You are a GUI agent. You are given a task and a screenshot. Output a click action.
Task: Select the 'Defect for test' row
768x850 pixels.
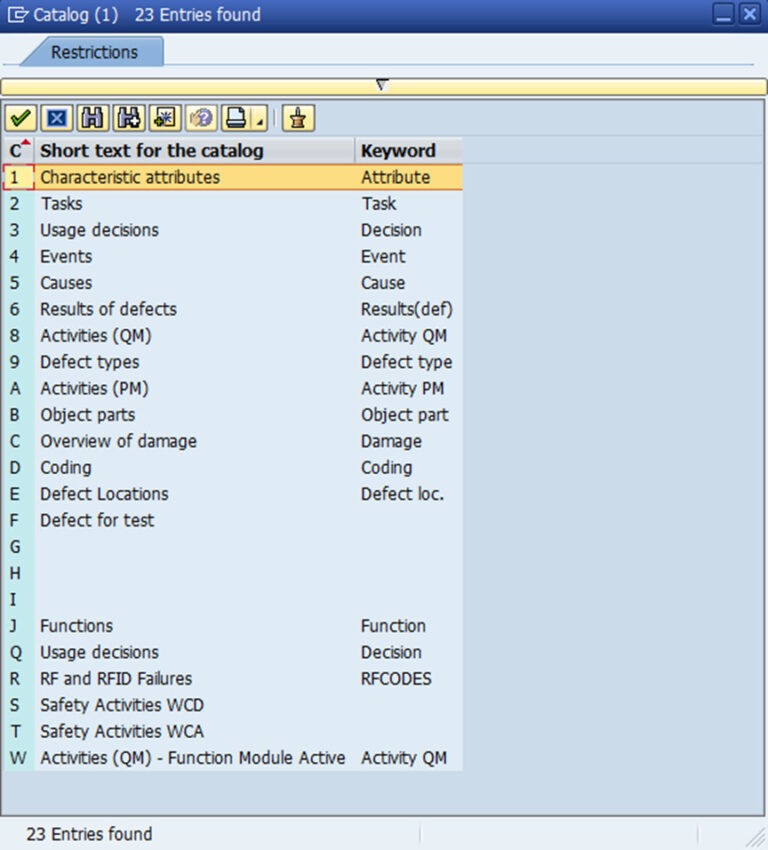[233, 520]
